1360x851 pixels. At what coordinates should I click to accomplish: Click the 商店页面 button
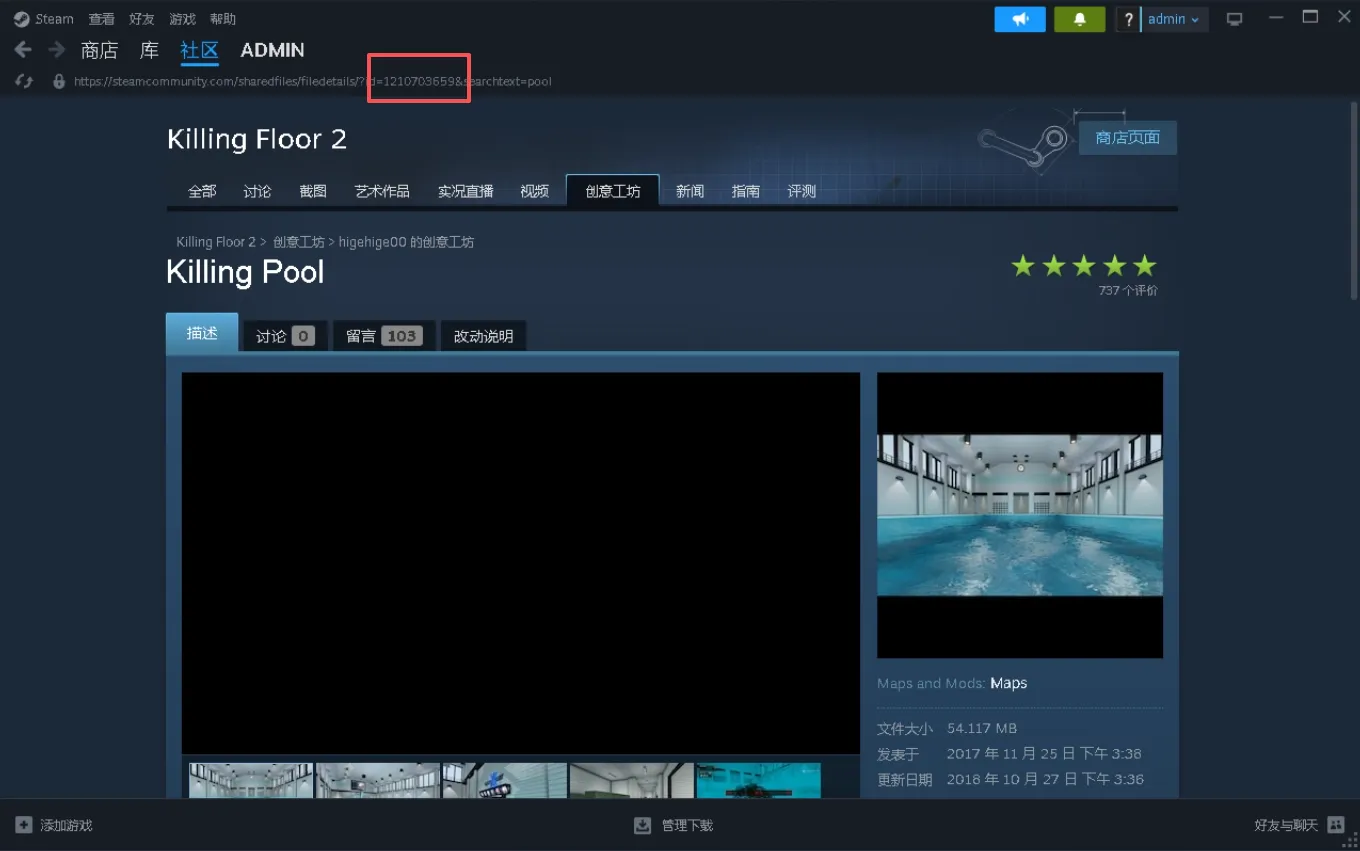coord(1127,138)
